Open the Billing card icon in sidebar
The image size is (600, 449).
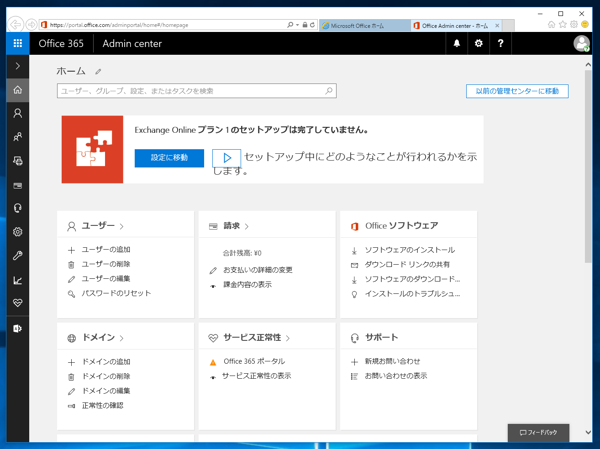pos(18,185)
